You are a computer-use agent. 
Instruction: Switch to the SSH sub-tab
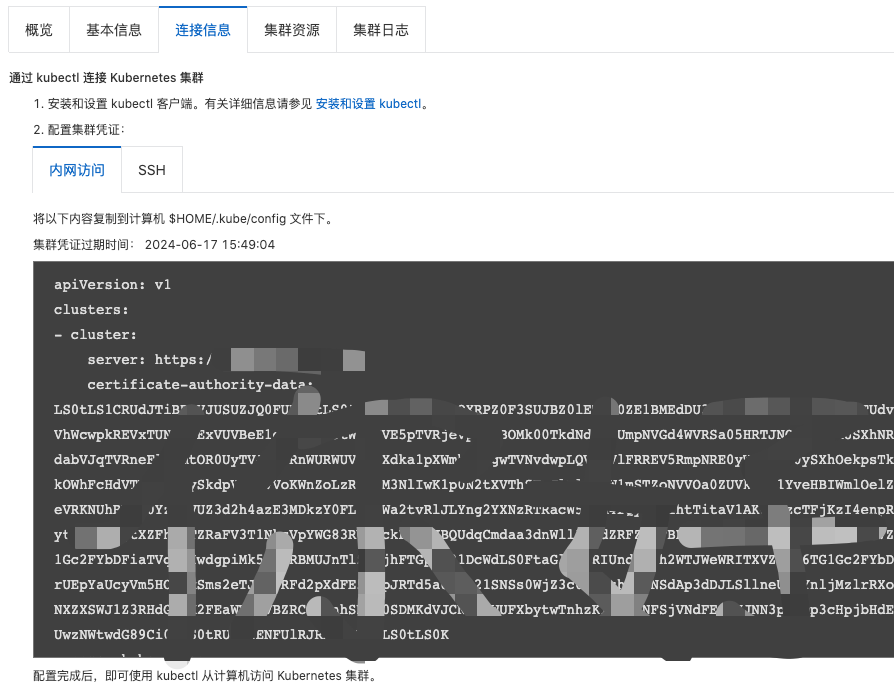(x=152, y=170)
